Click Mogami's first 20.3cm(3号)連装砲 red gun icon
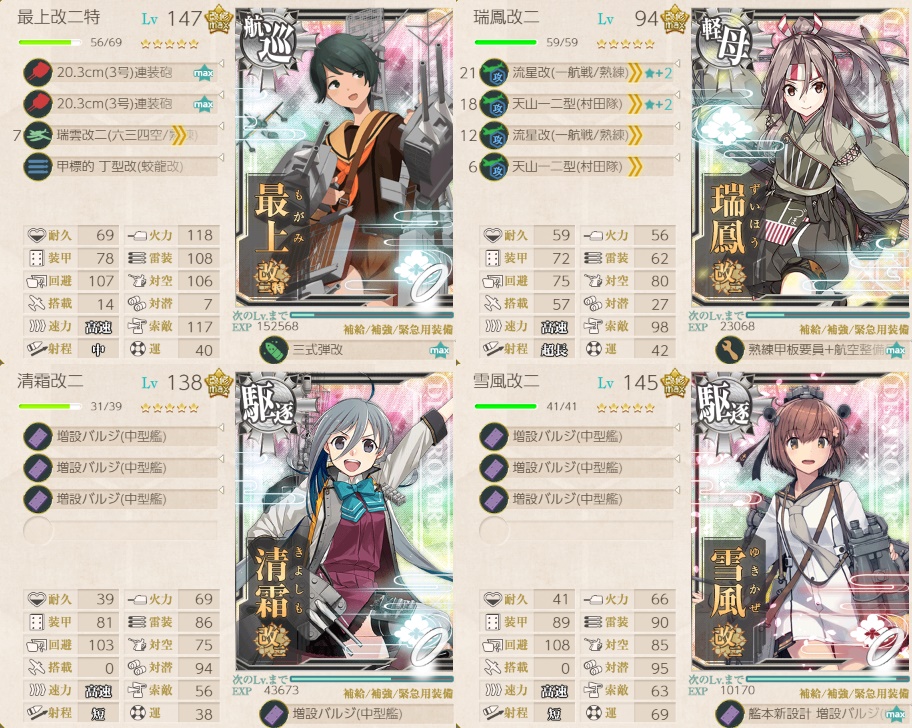The height and width of the screenshot is (728, 912). pos(38,73)
